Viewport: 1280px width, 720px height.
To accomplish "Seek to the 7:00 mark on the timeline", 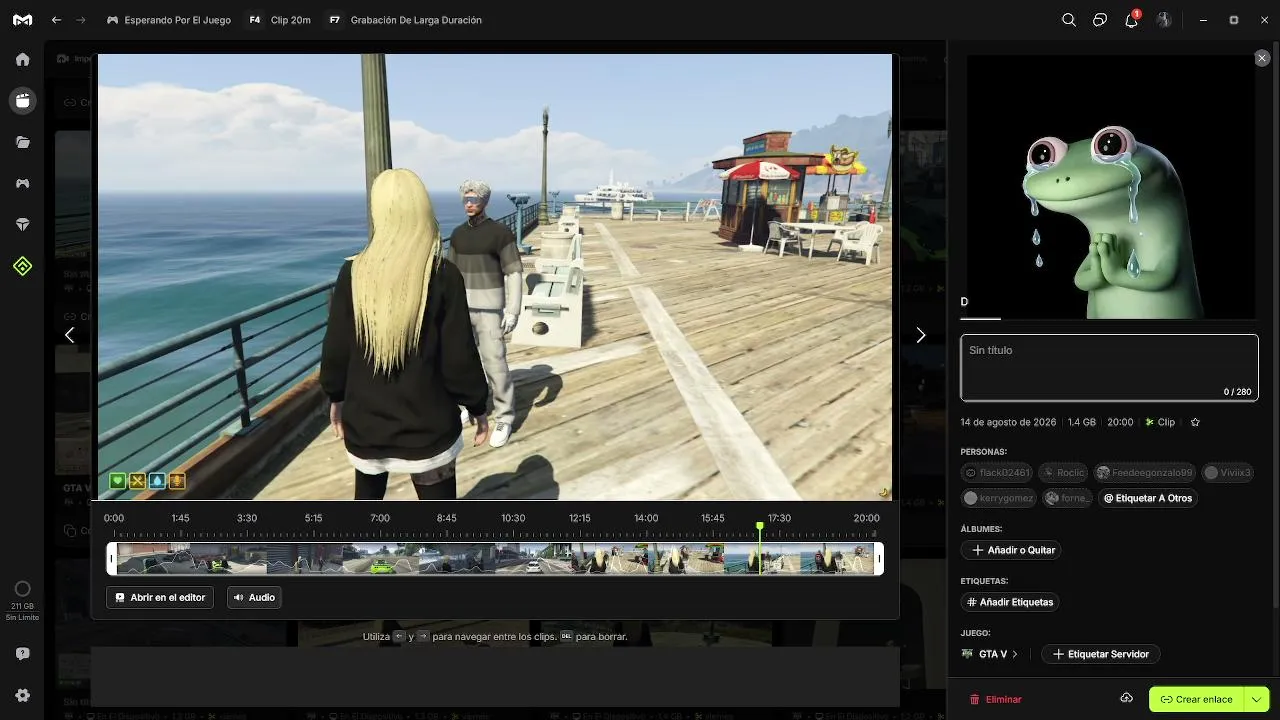I will pyautogui.click(x=380, y=518).
